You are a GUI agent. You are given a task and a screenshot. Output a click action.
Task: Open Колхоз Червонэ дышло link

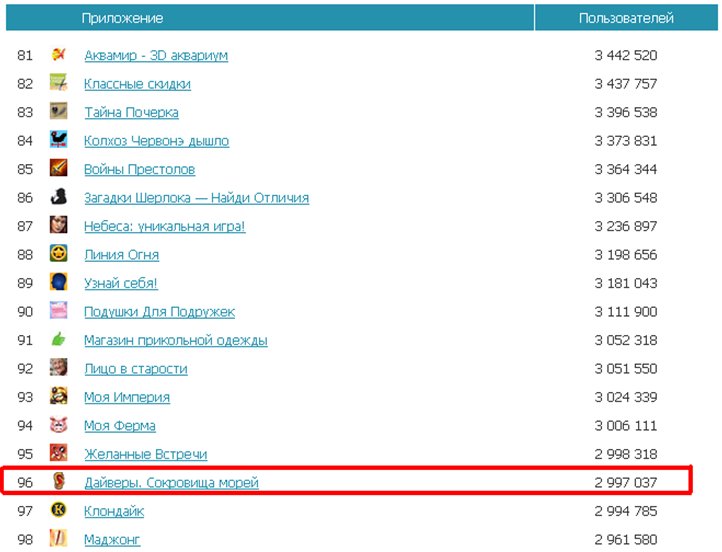157,141
